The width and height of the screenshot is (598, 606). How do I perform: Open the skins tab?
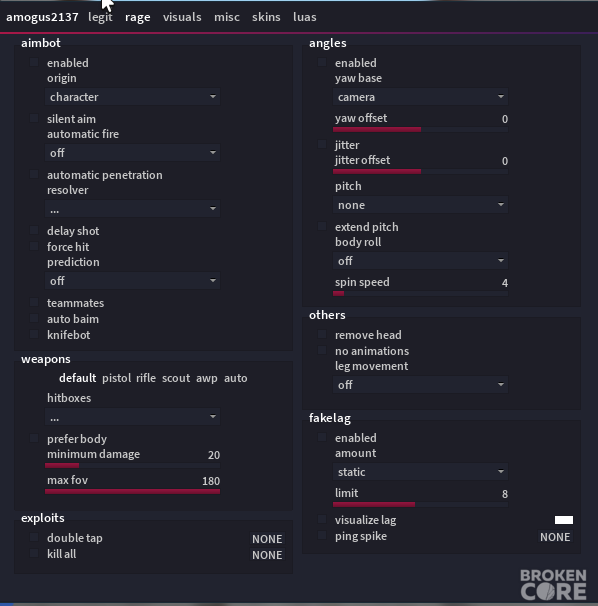pyautogui.click(x=266, y=17)
